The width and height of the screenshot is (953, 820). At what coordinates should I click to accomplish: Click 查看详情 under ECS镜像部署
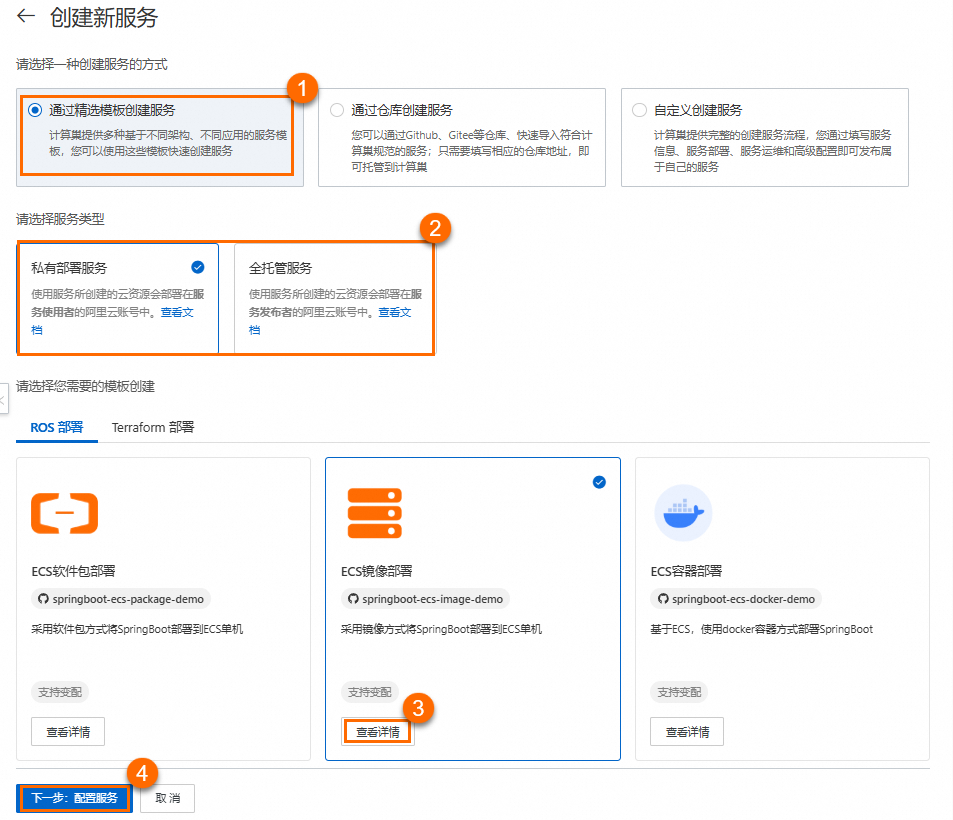(x=377, y=732)
